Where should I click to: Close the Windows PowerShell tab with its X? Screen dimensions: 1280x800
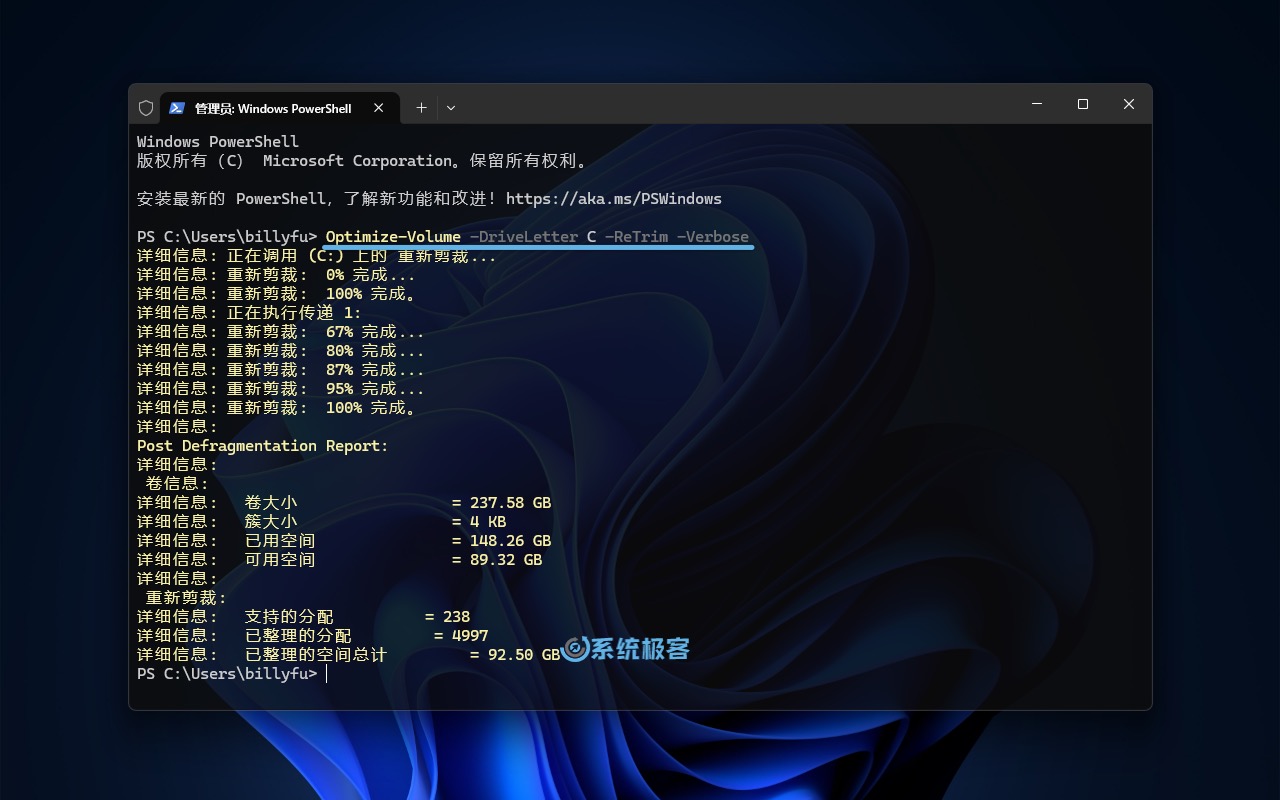coord(378,107)
